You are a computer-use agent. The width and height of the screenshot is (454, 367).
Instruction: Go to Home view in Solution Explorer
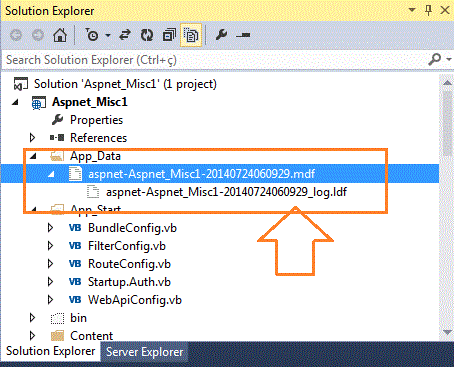pyautogui.click(x=60, y=35)
